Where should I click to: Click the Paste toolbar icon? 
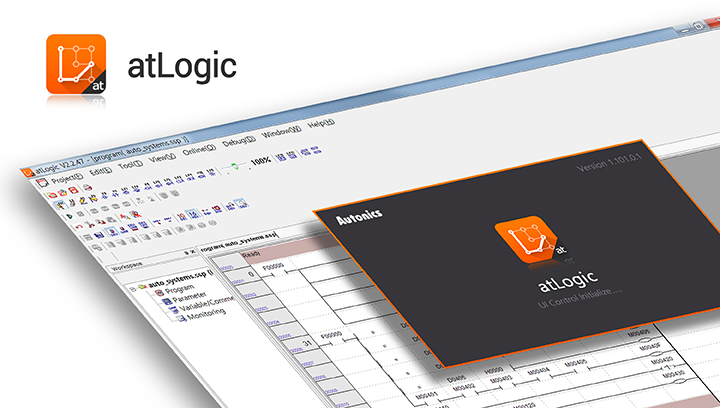coord(111,219)
